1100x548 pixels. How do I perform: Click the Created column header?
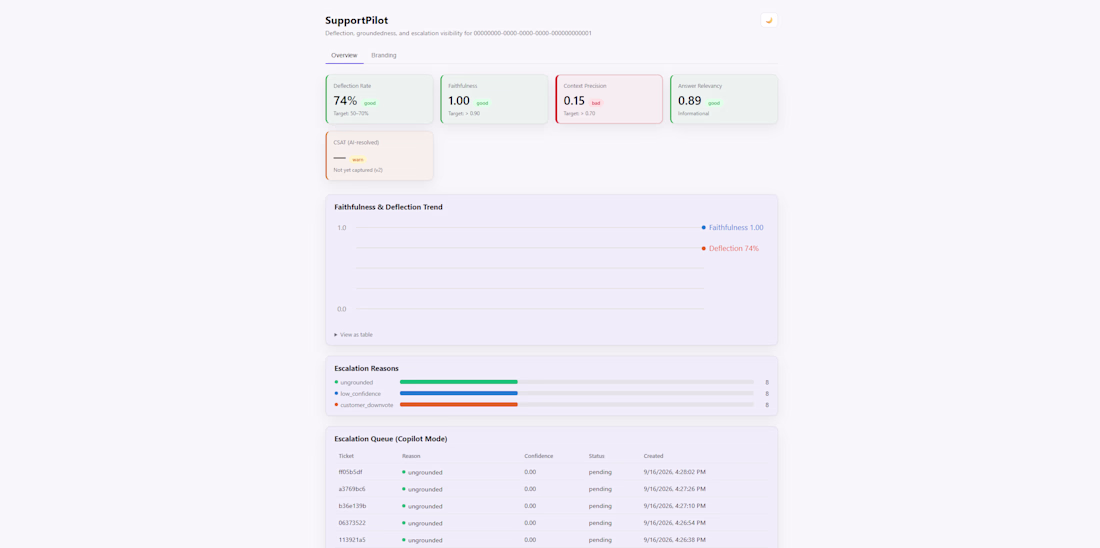tap(653, 456)
